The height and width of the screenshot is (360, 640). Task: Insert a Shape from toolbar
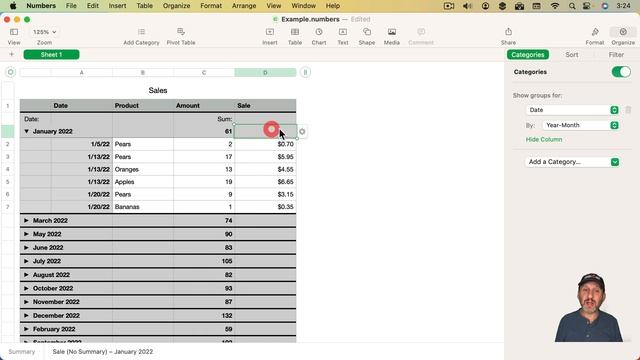(367, 32)
